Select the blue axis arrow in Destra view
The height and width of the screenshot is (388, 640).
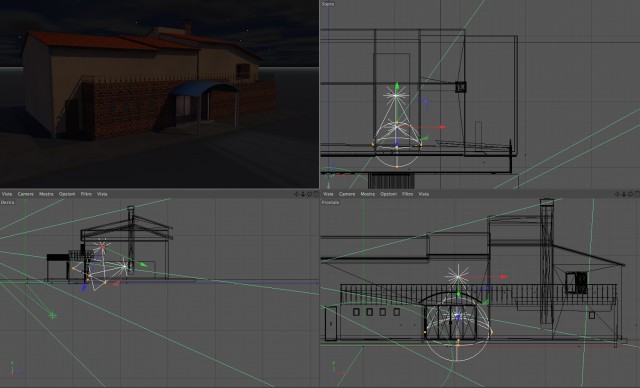(x=84, y=288)
